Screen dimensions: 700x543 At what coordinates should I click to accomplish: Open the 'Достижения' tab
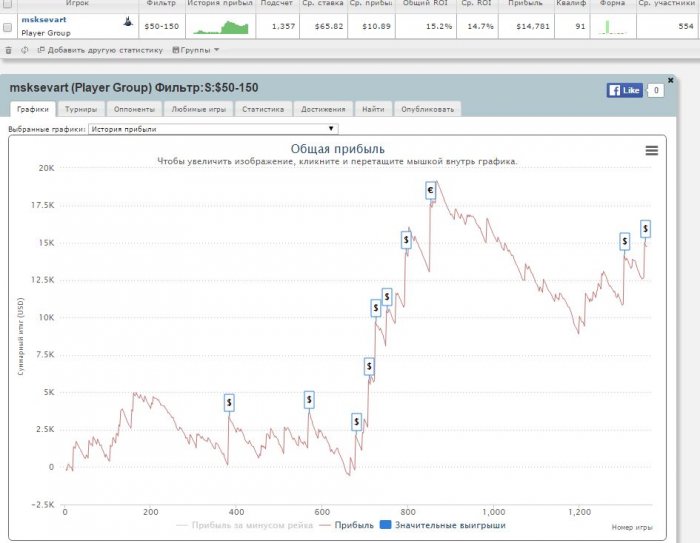point(322,110)
